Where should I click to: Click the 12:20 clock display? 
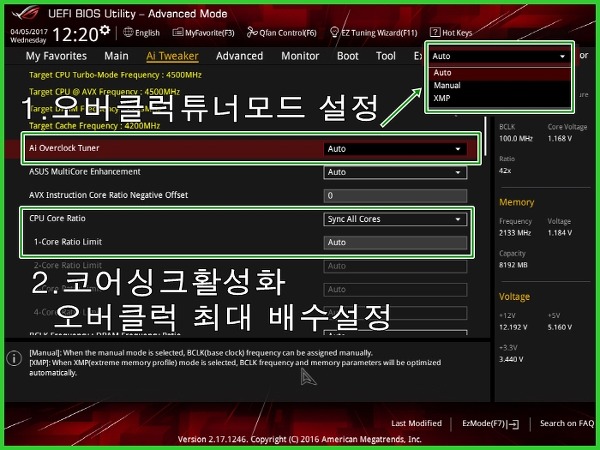[x=75, y=34]
